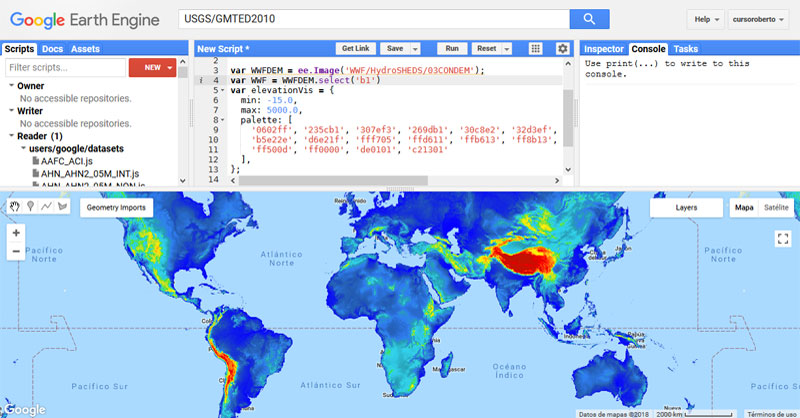The width and height of the screenshot is (800, 418).
Task: Collapse the Owner section
Action: point(11,85)
